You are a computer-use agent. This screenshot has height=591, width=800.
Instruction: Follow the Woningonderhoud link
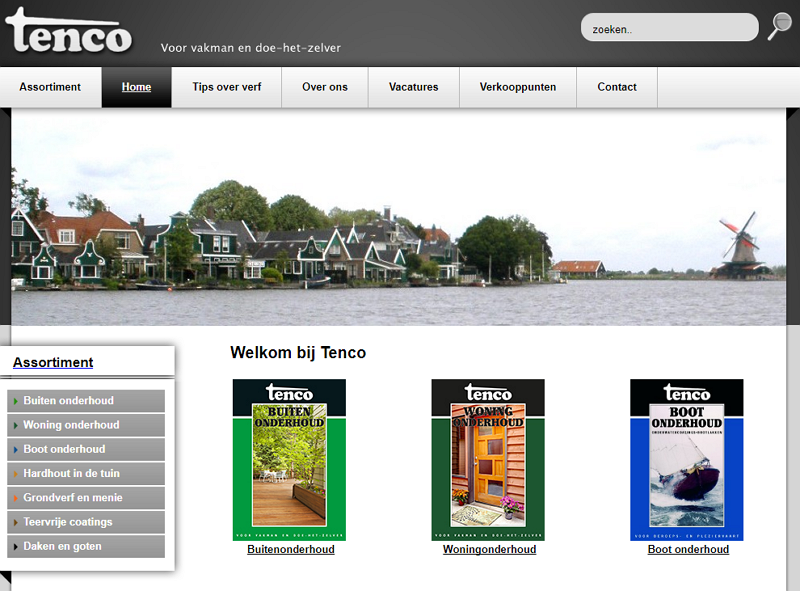[x=489, y=550]
